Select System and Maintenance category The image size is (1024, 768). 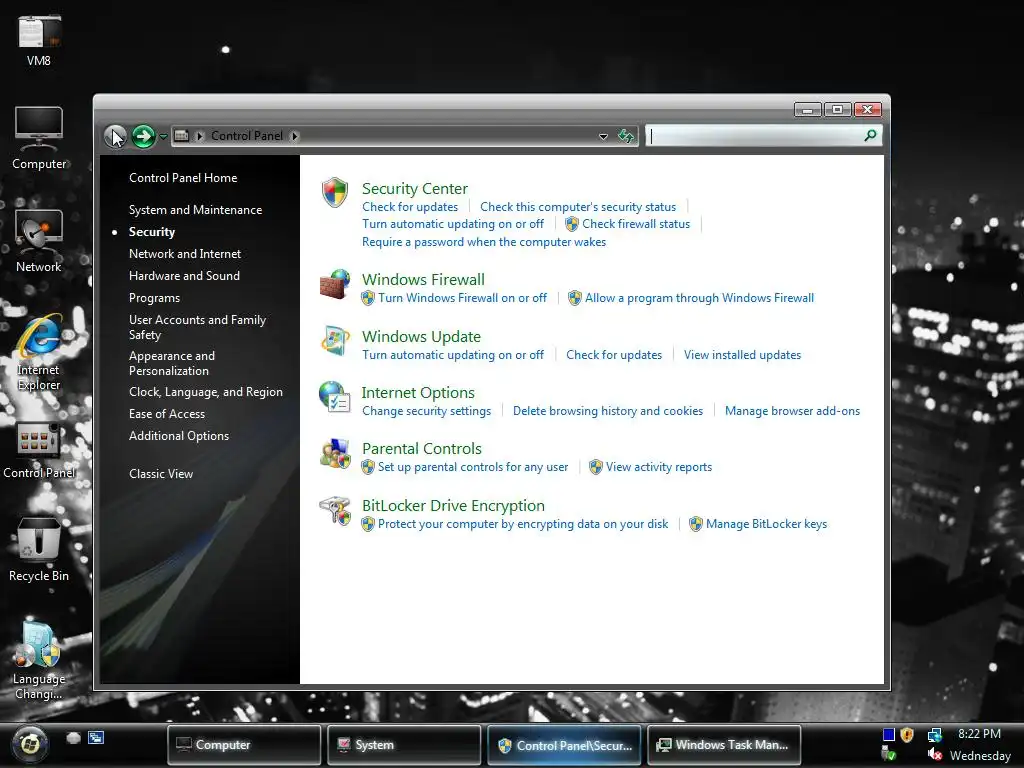pyautogui.click(x=195, y=210)
